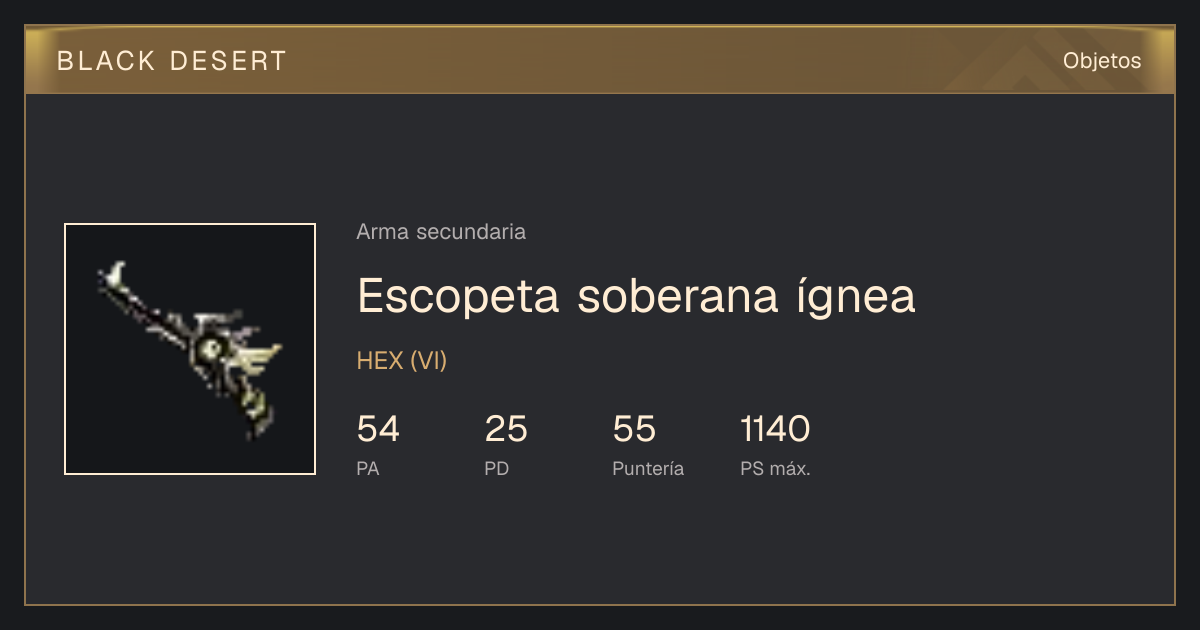This screenshot has height=630, width=1200.
Task: Click empty card area below stats
Action: click(x=600, y=545)
